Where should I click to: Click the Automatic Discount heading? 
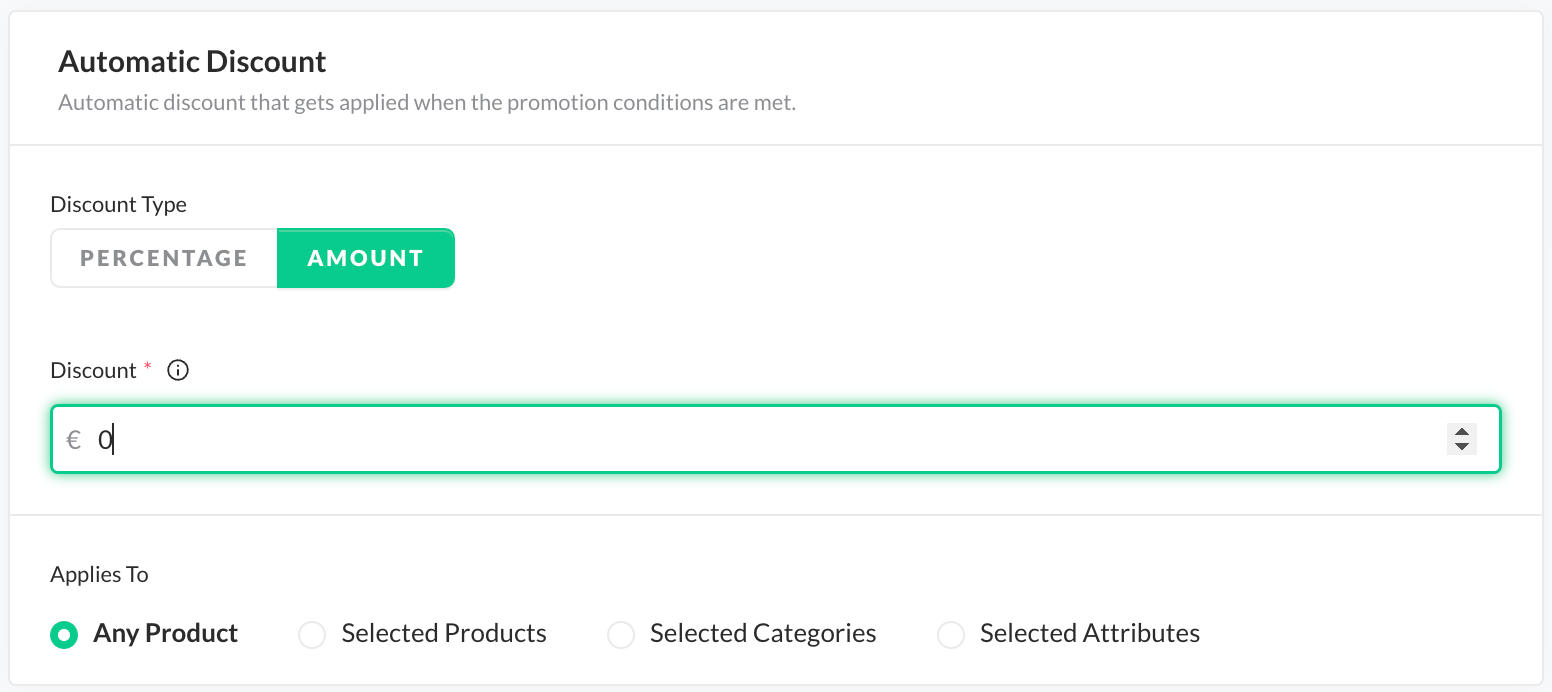[x=192, y=62]
